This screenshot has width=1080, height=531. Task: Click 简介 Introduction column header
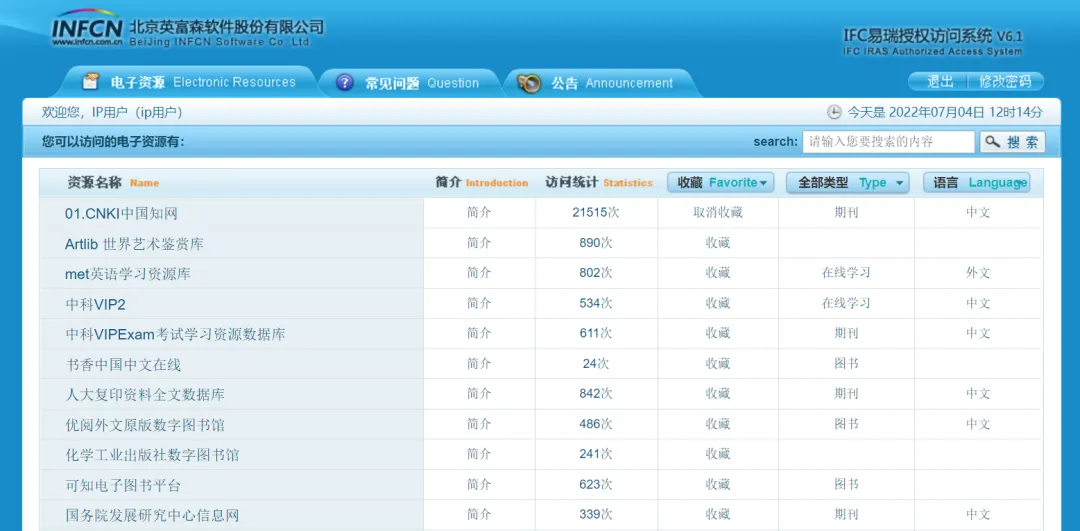pos(481,183)
